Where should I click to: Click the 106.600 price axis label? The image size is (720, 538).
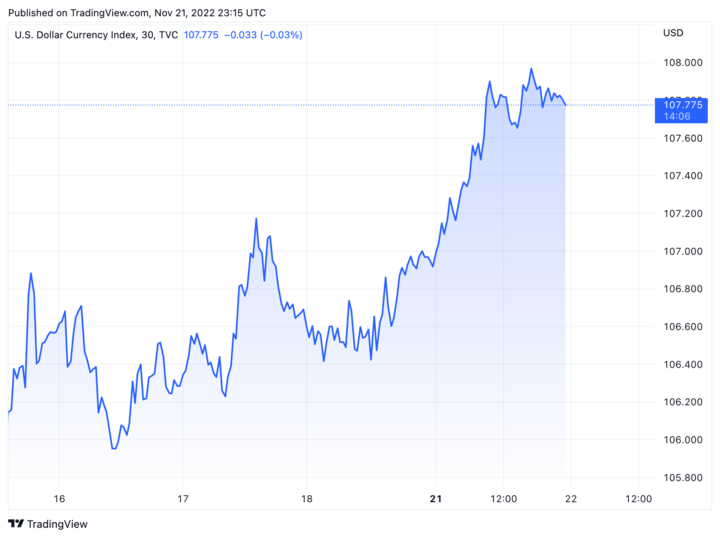683,326
